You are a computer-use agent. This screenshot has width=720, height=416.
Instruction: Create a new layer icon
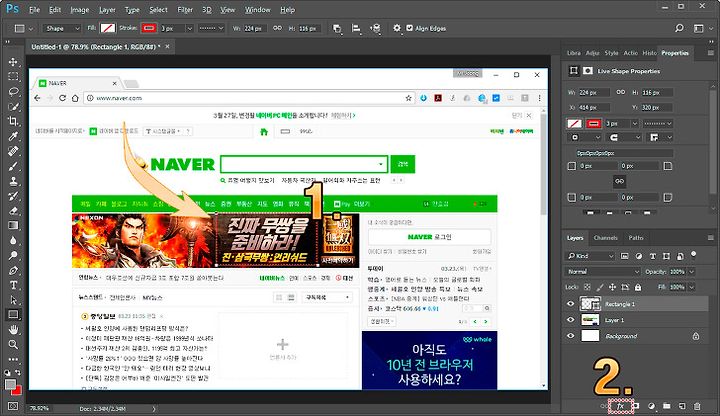(x=682, y=406)
